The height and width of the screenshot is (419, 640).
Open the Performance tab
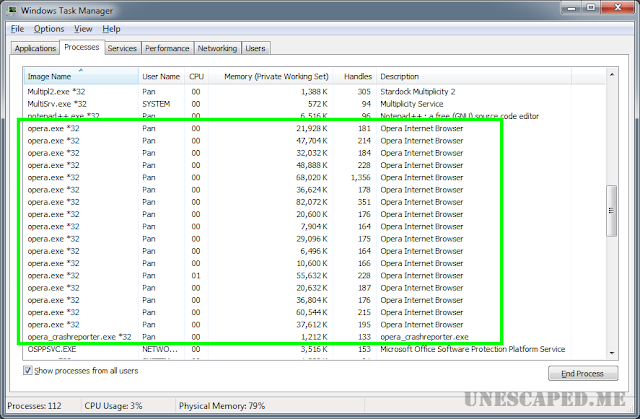pos(167,48)
